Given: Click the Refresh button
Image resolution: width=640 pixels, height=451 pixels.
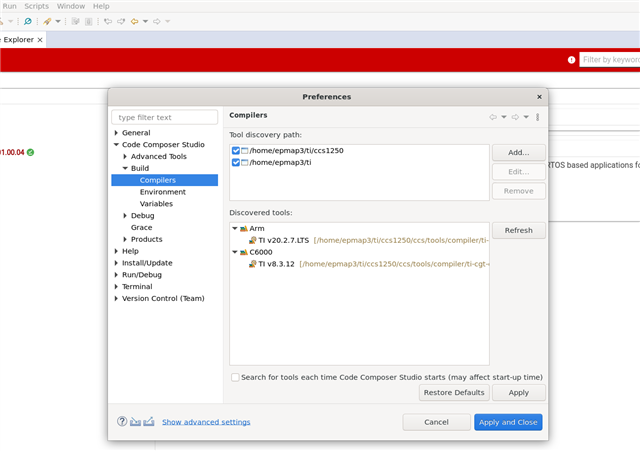Looking at the screenshot, I should coord(518,230).
